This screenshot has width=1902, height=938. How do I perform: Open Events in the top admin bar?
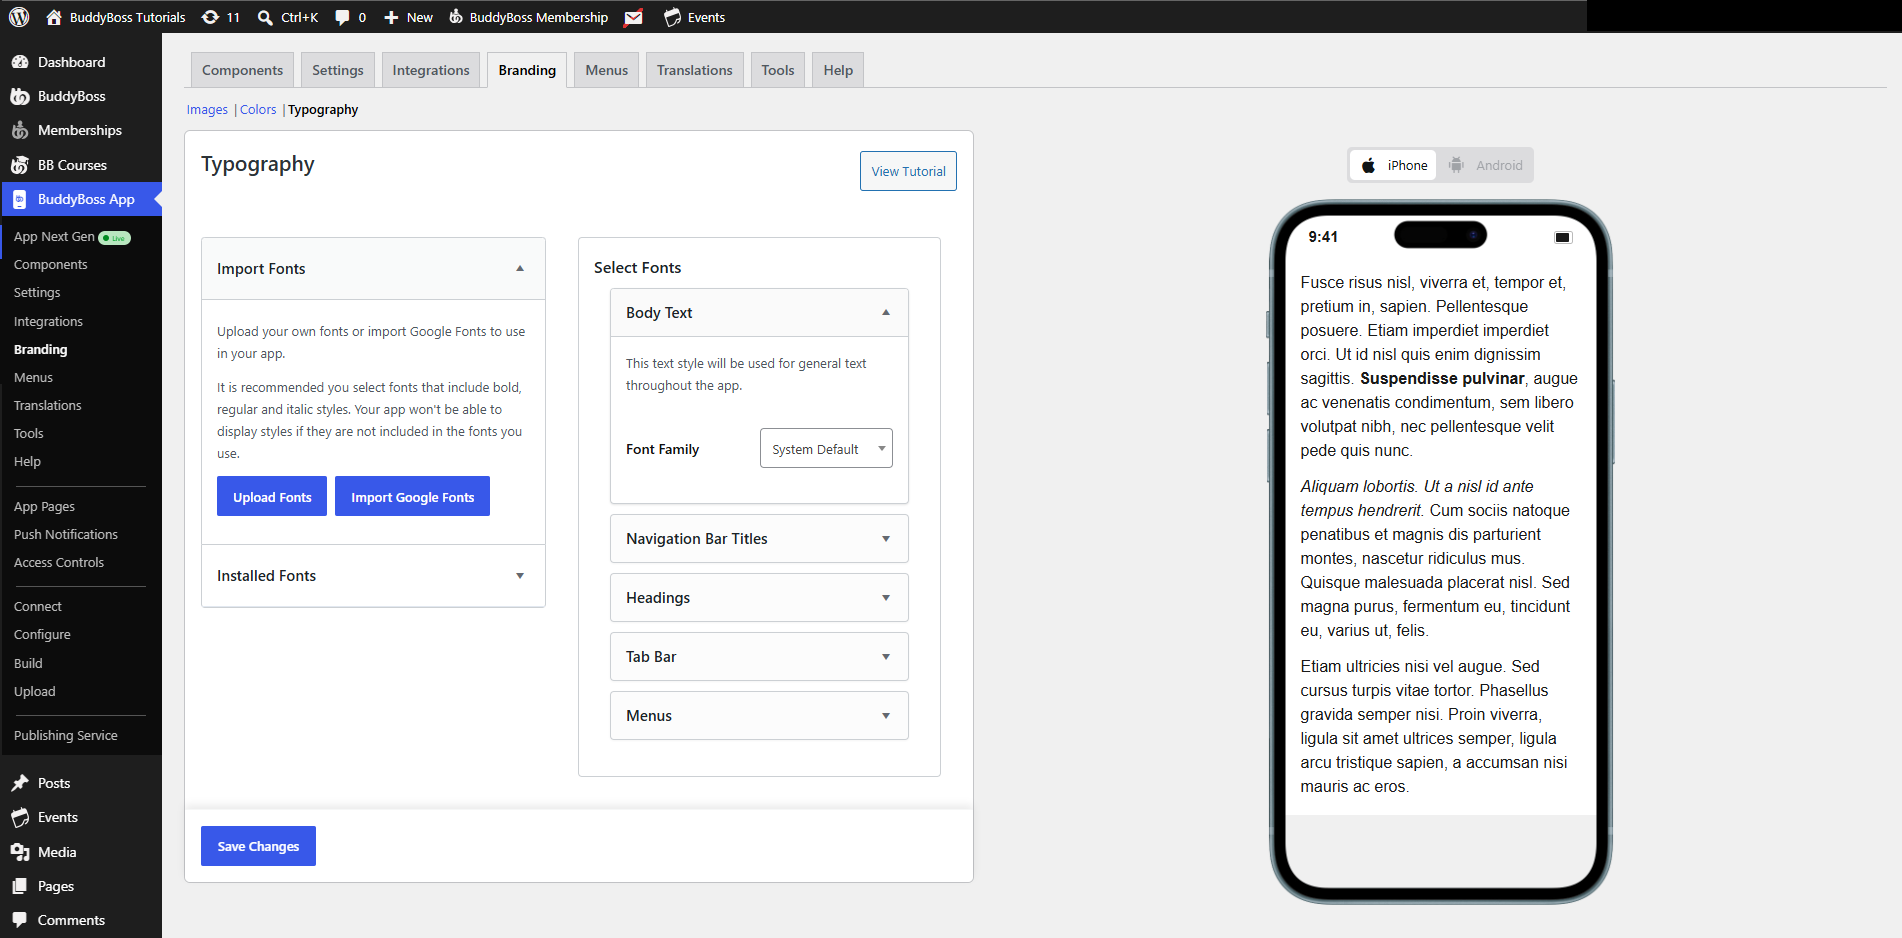coord(695,17)
